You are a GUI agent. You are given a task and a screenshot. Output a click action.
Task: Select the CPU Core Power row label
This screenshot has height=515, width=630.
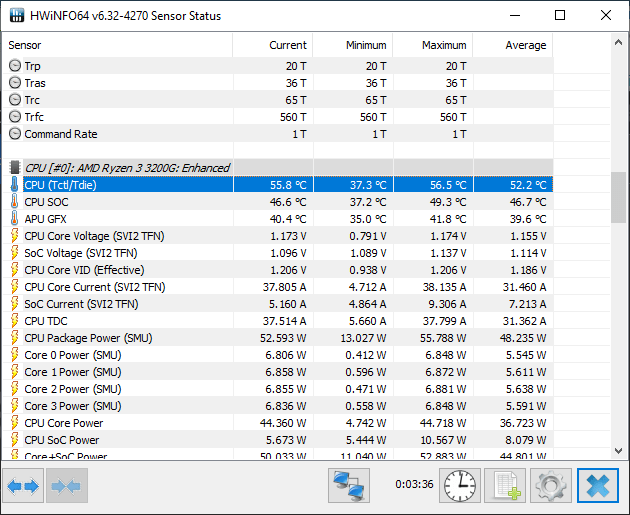[x=63, y=423]
